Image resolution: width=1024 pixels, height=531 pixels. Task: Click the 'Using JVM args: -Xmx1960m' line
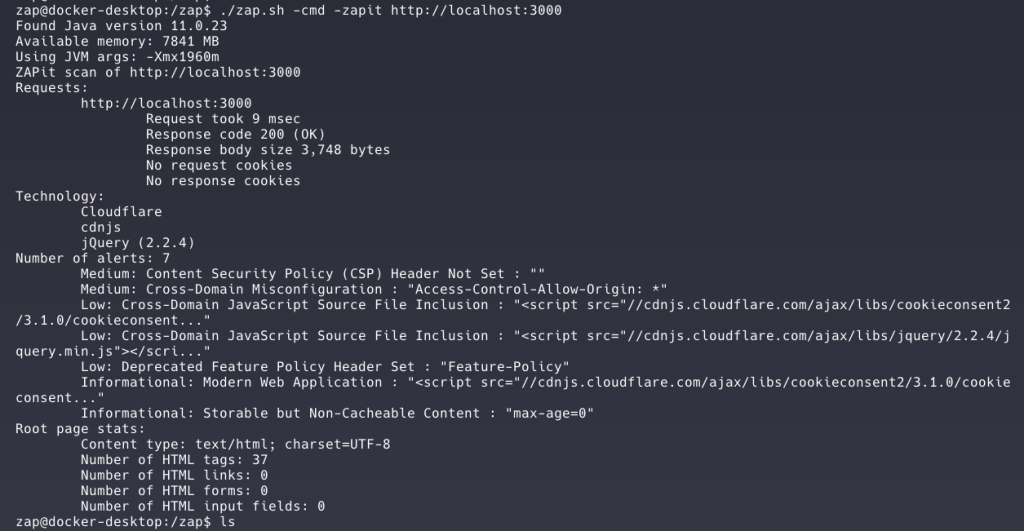pos(118,57)
